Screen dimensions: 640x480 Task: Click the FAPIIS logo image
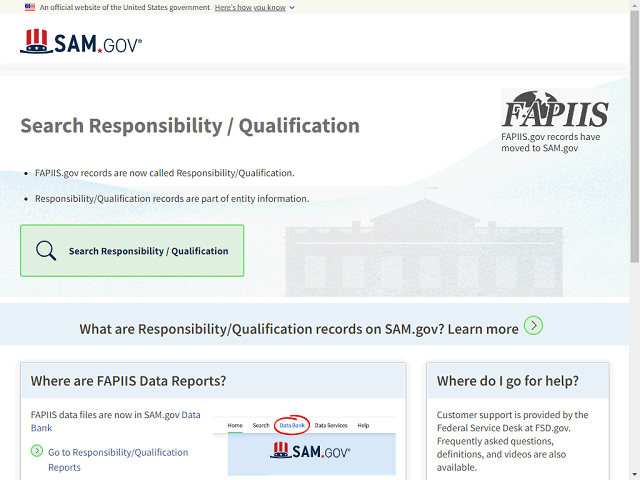coord(555,109)
